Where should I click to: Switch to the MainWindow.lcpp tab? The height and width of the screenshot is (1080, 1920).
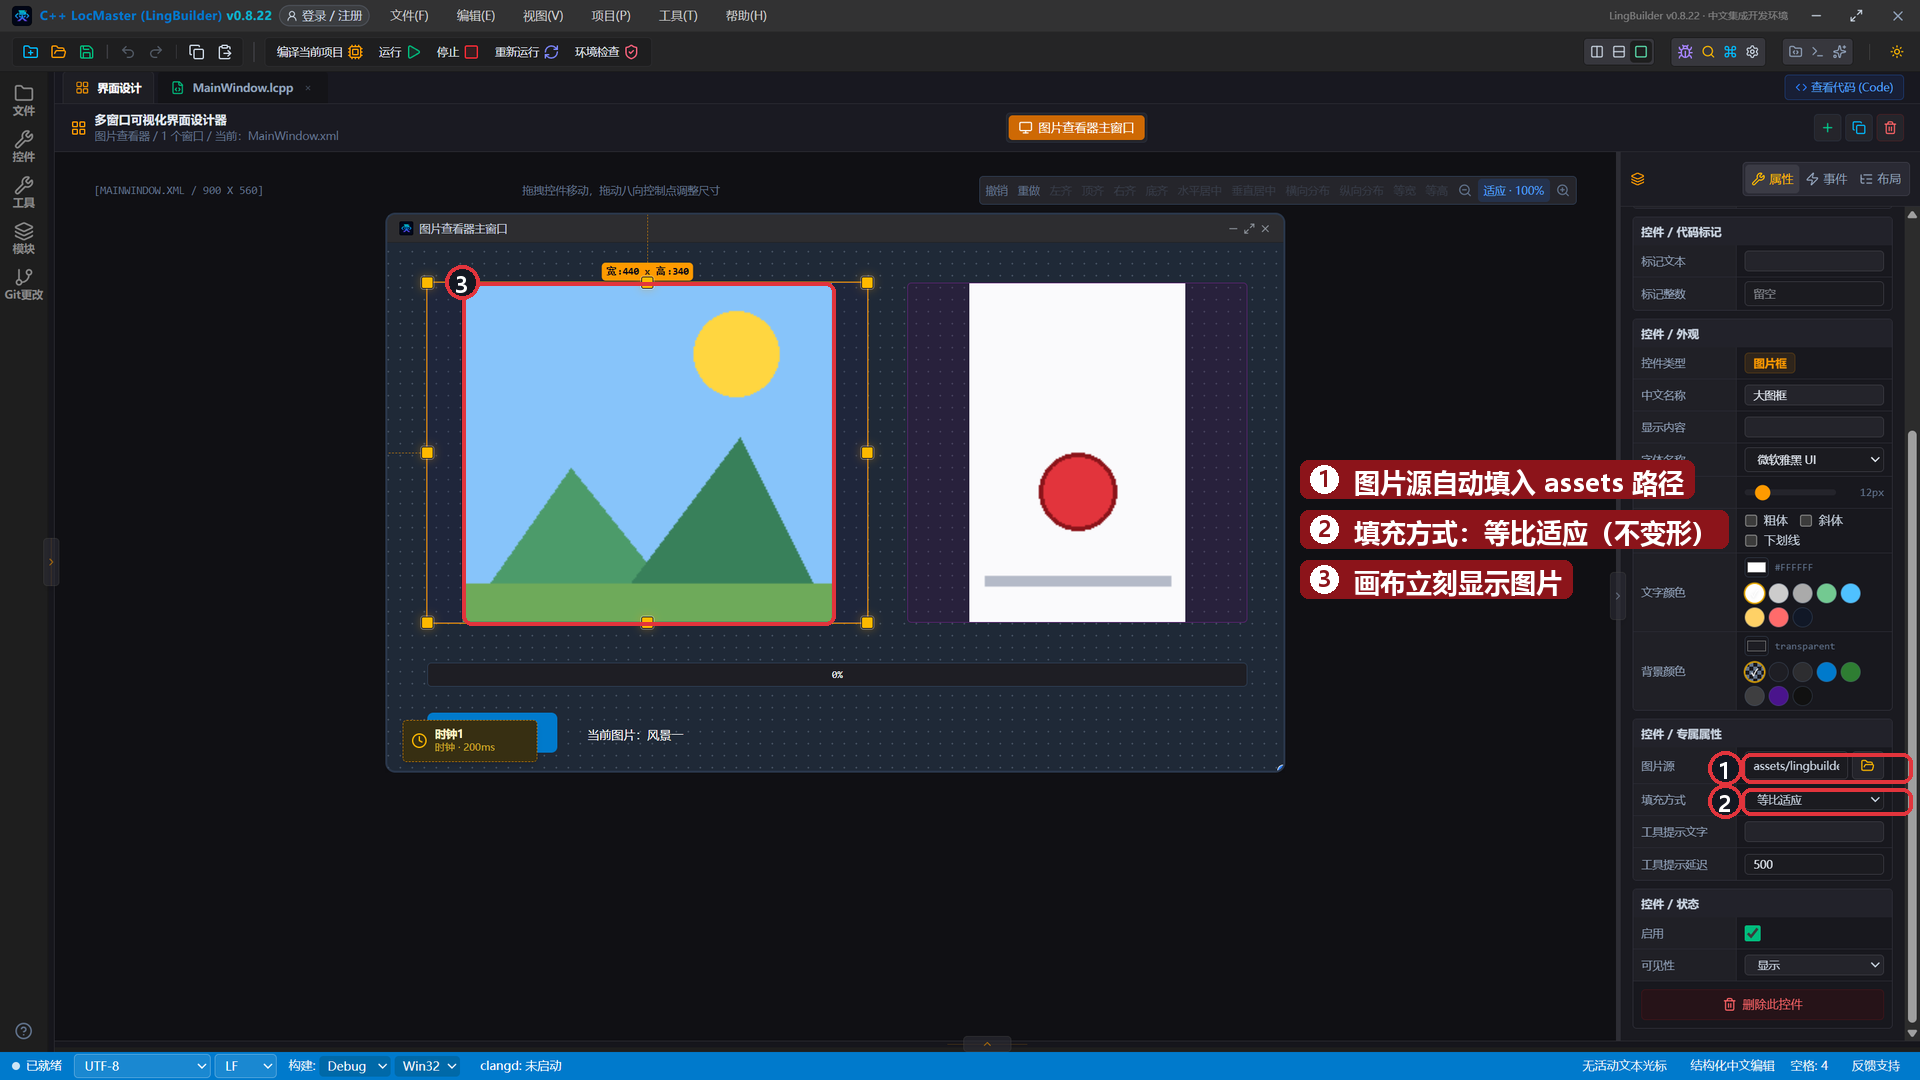(x=242, y=88)
